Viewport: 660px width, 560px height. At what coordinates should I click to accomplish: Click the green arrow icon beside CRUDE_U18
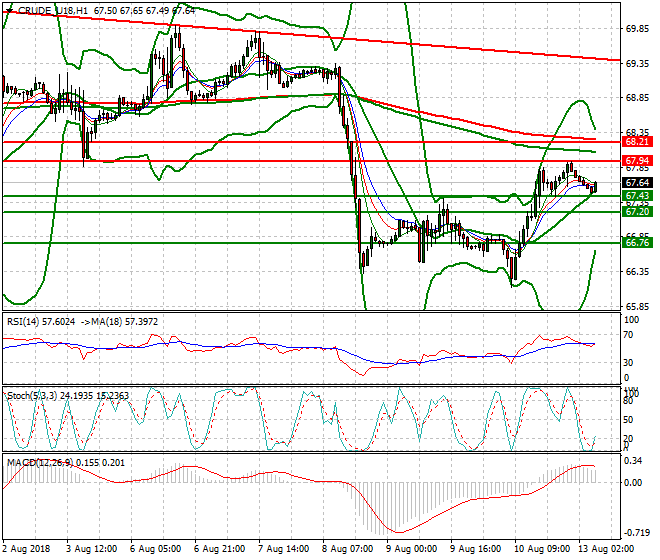click(10, 11)
